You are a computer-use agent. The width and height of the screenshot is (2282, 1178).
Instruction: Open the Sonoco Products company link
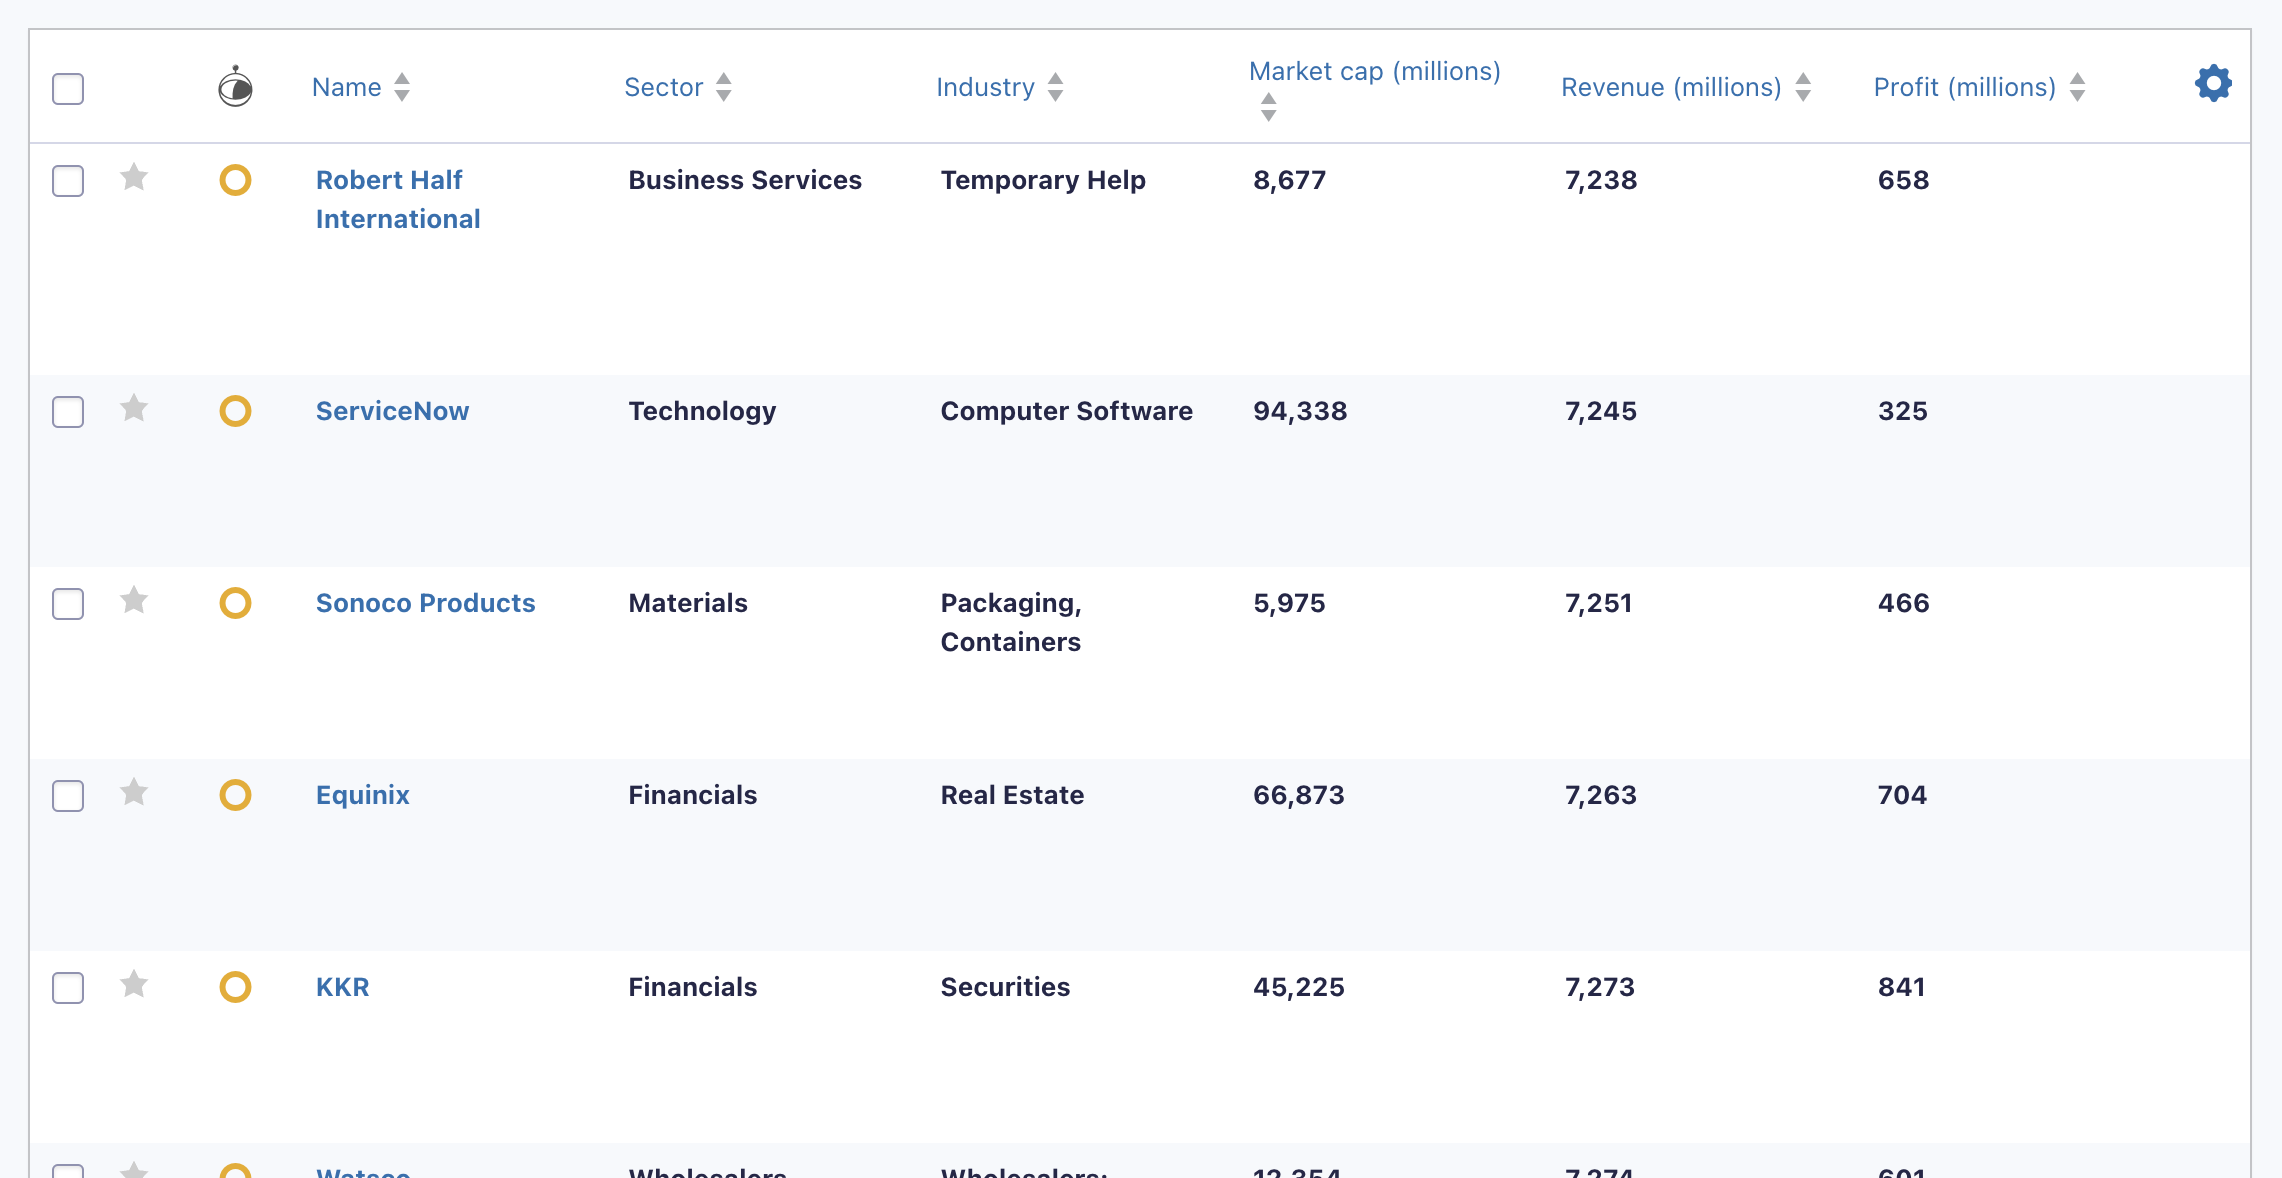(425, 603)
